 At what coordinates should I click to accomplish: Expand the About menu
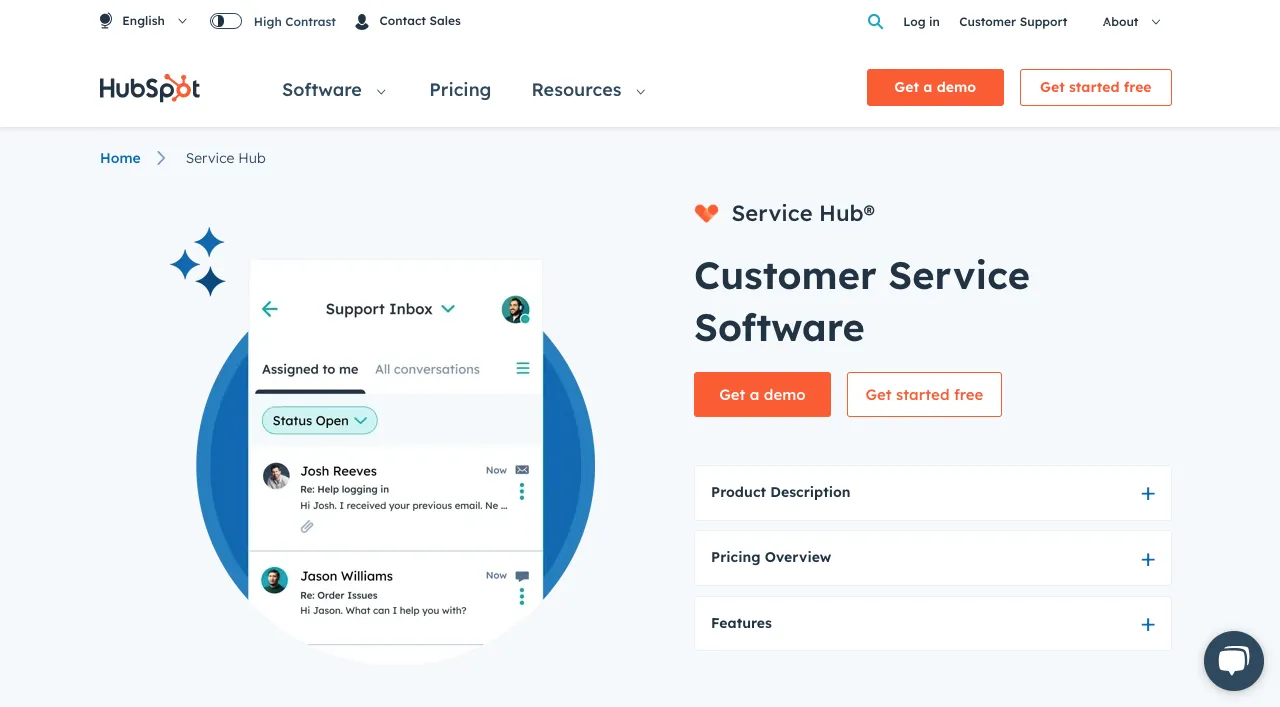(x=1132, y=22)
